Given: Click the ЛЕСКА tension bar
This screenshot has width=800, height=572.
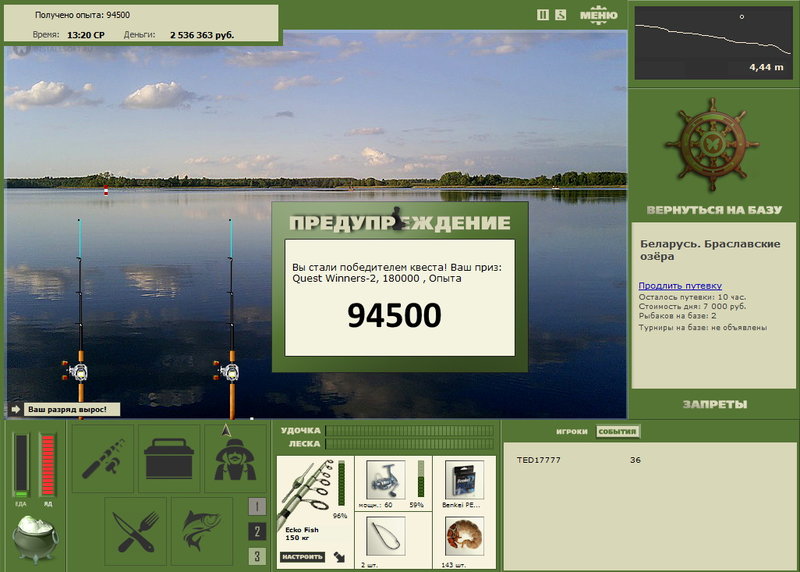Looking at the screenshot, I should pos(410,444).
